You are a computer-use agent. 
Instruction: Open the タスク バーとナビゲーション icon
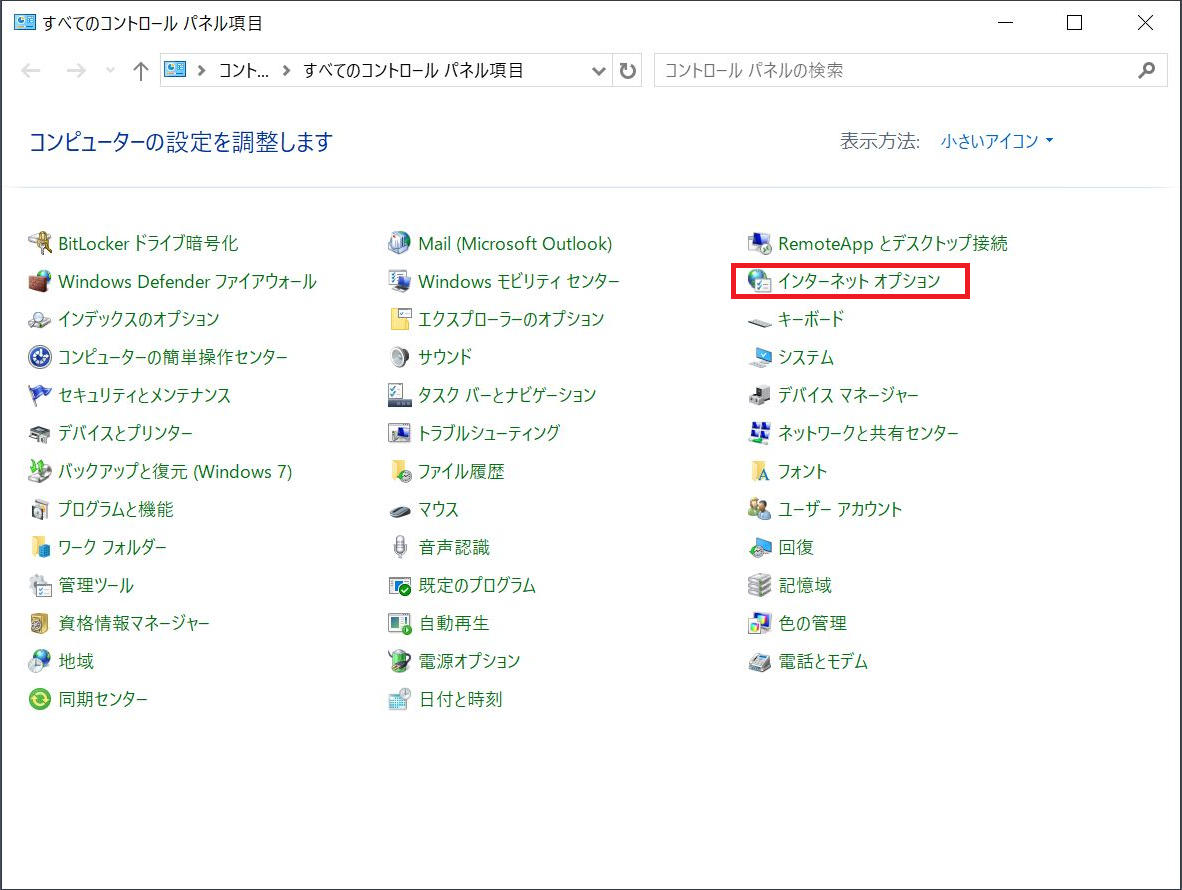pyautogui.click(x=399, y=395)
